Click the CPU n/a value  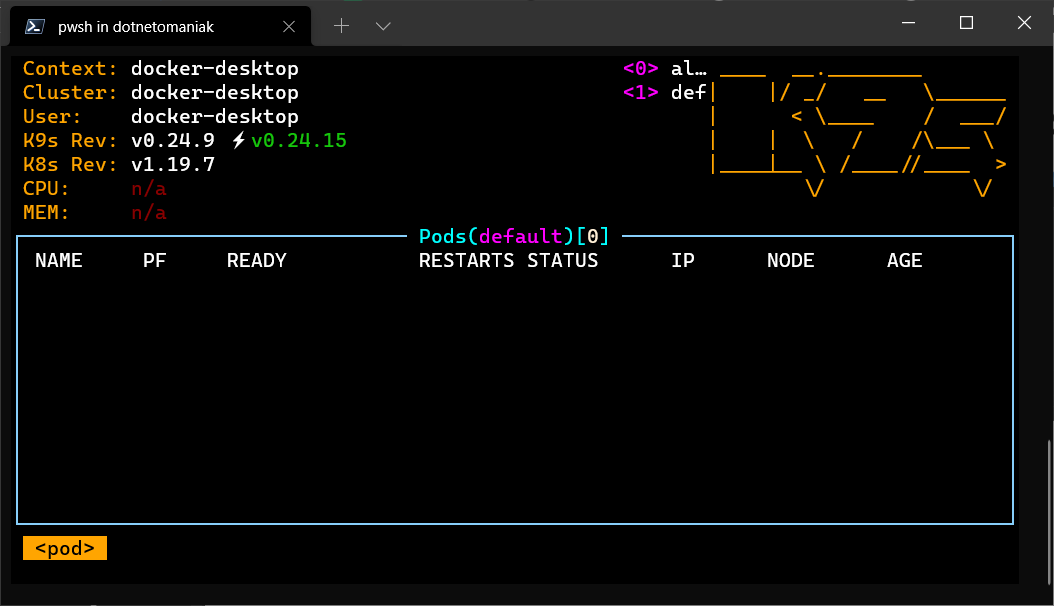tap(149, 189)
